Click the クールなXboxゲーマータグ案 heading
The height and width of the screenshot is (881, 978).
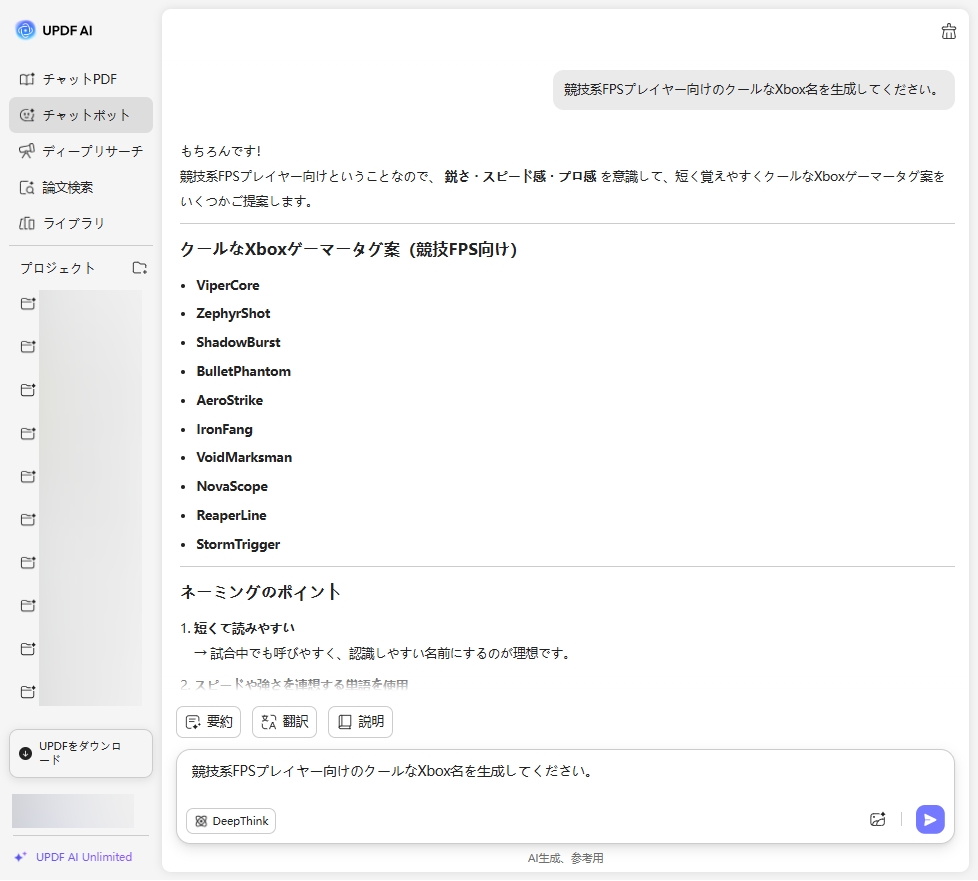coord(348,250)
